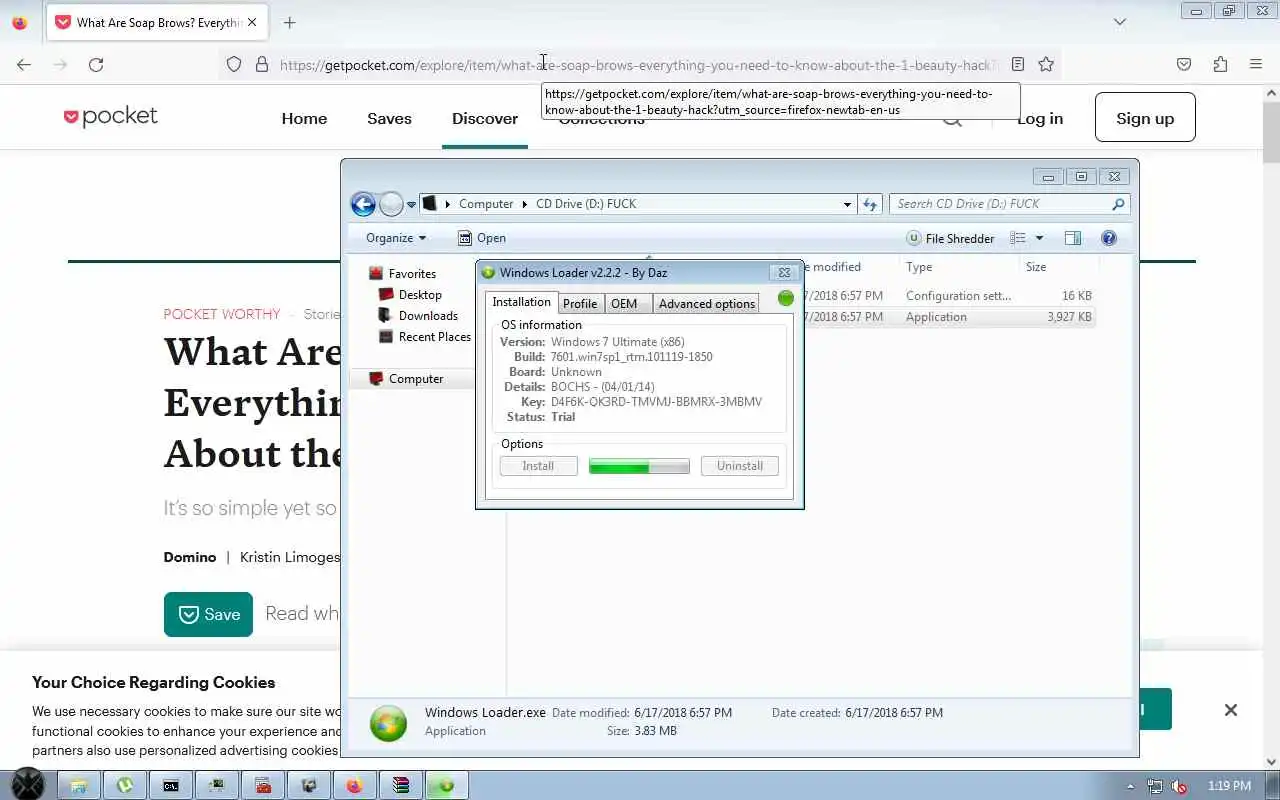Image resolution: width=1280 pixels, height=800 pixels.
Task: Click Open in the Explorer toolbar
Action: click(x=482, y=238)
